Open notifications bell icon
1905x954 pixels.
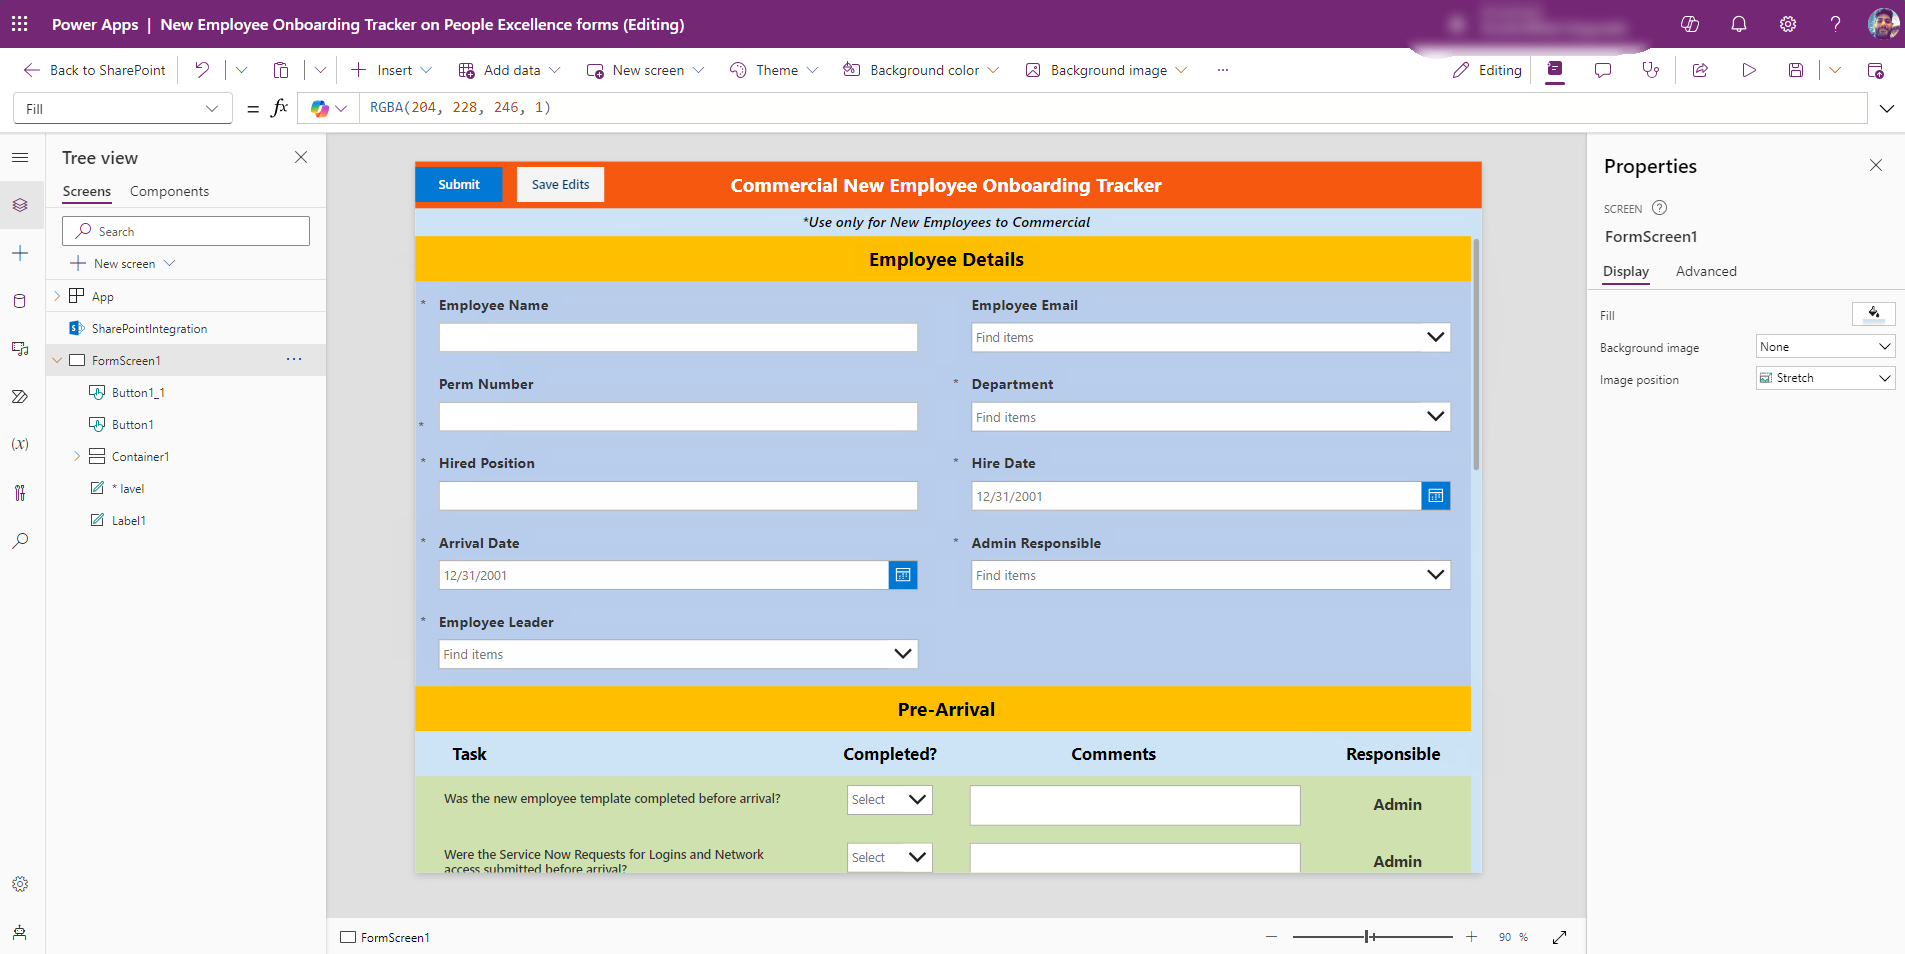pyautogui.click(x=1739, y=24)
